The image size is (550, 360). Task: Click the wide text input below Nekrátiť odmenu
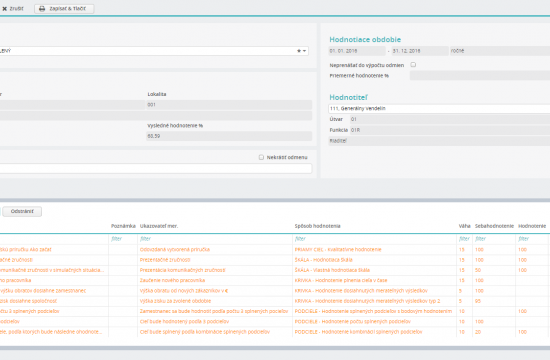(156, 168)
